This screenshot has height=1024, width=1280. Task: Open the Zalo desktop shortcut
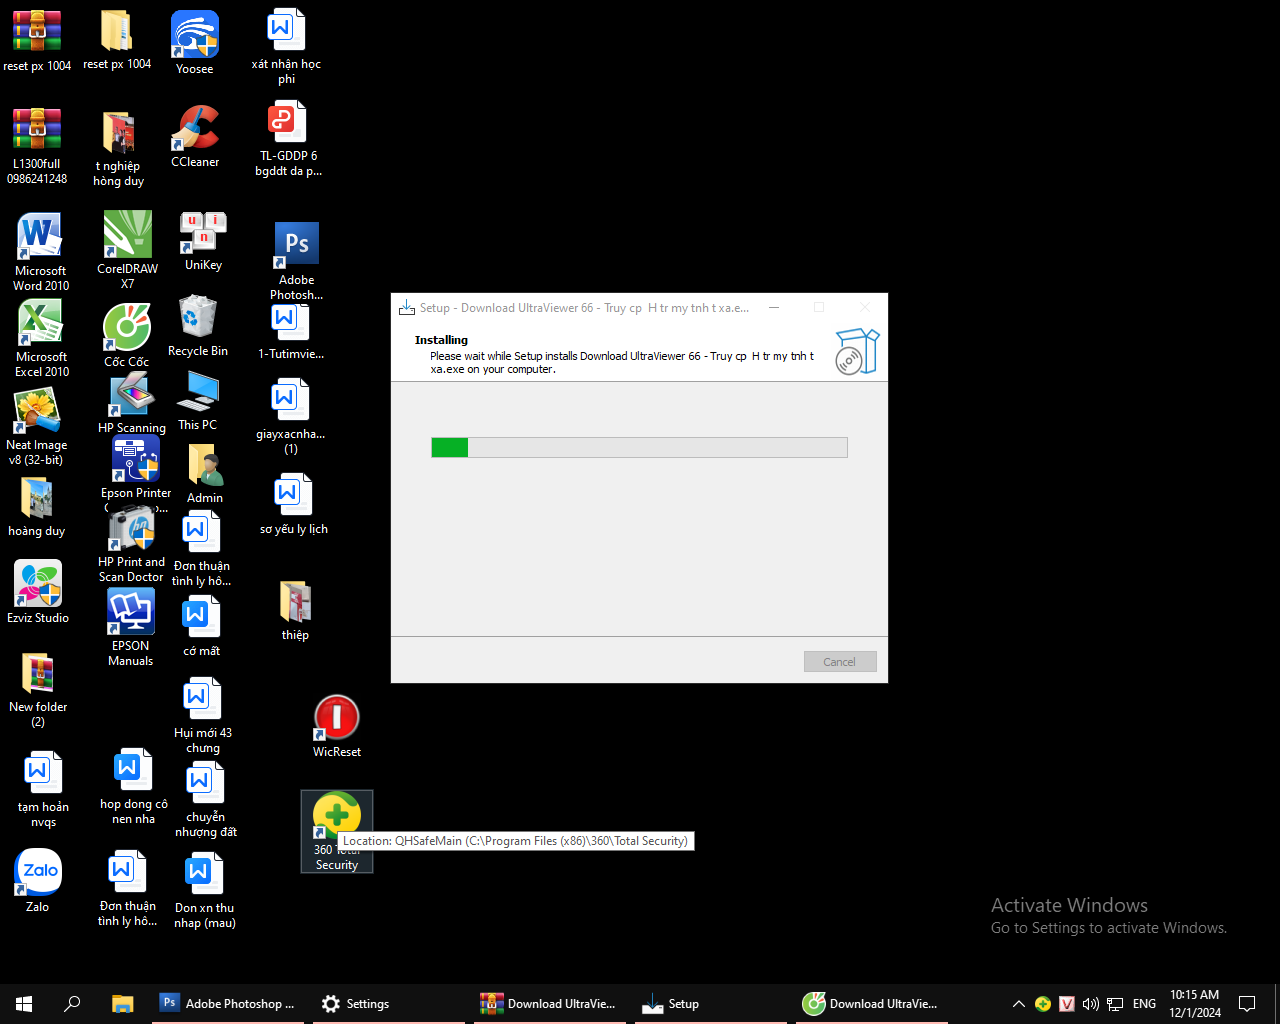[38, 872]
